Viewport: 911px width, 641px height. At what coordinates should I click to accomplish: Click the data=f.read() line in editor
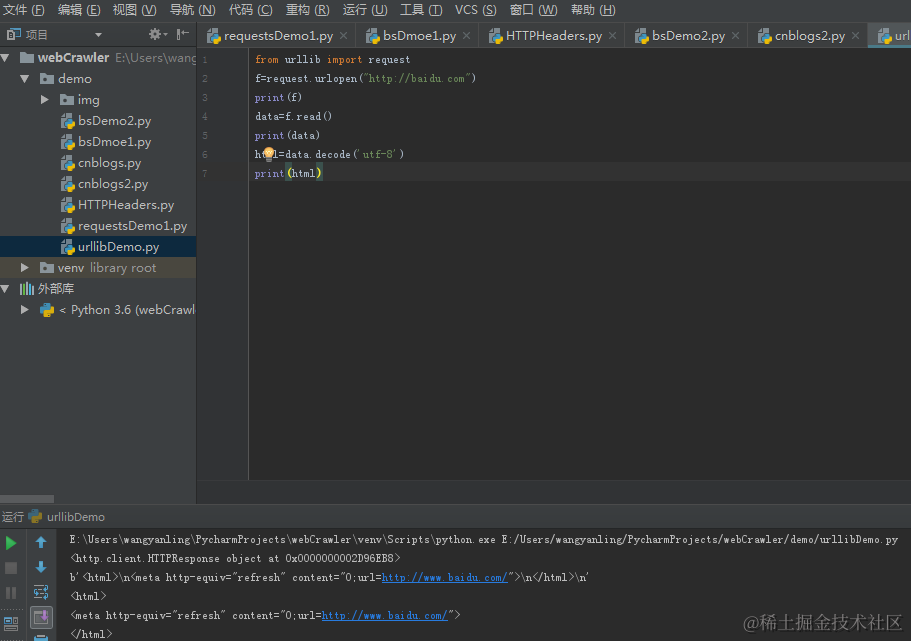pos(293,116)
